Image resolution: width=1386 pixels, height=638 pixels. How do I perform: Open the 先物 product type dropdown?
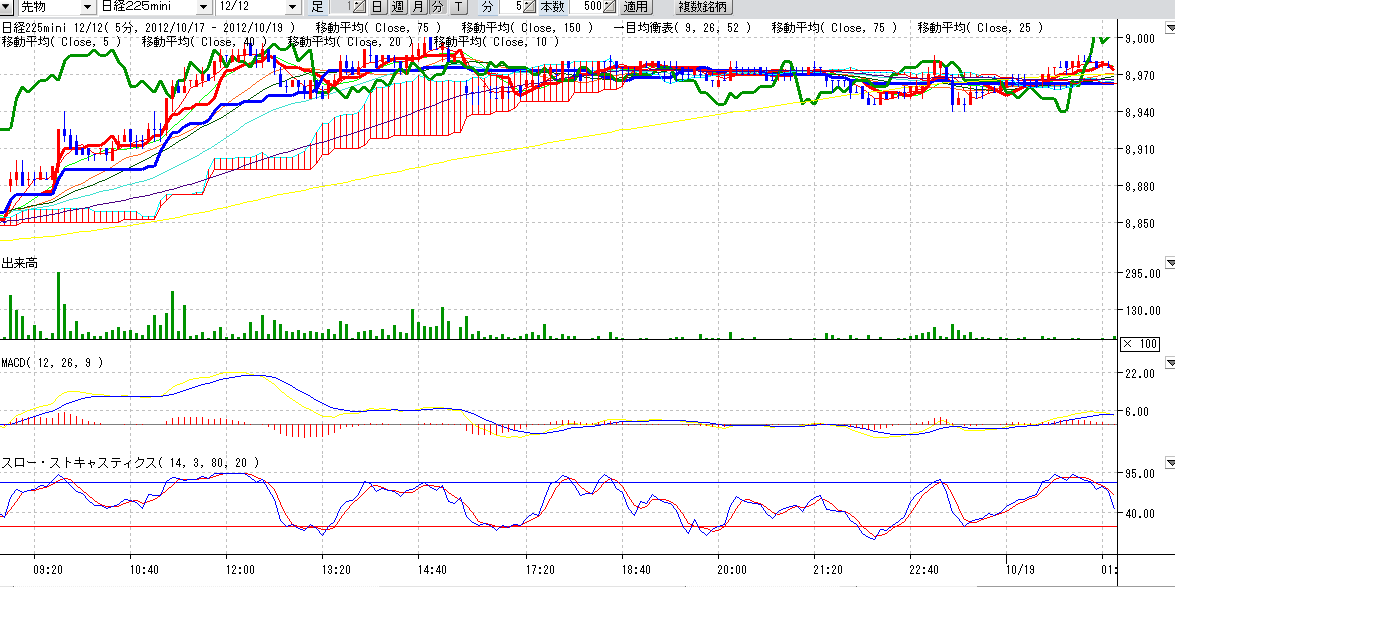pyautogui.click(x=87, y=7)
